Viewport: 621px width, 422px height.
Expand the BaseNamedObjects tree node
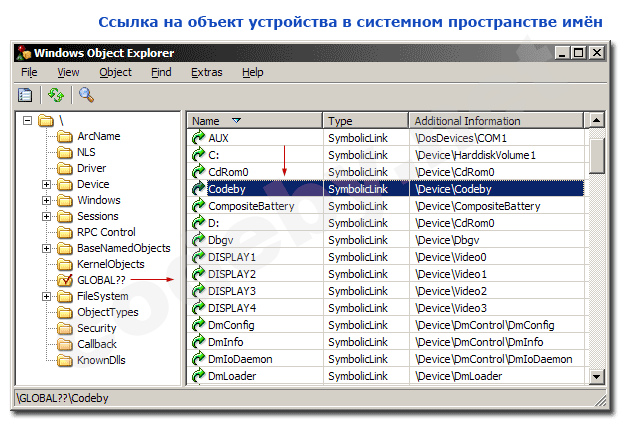pos(46,248)
